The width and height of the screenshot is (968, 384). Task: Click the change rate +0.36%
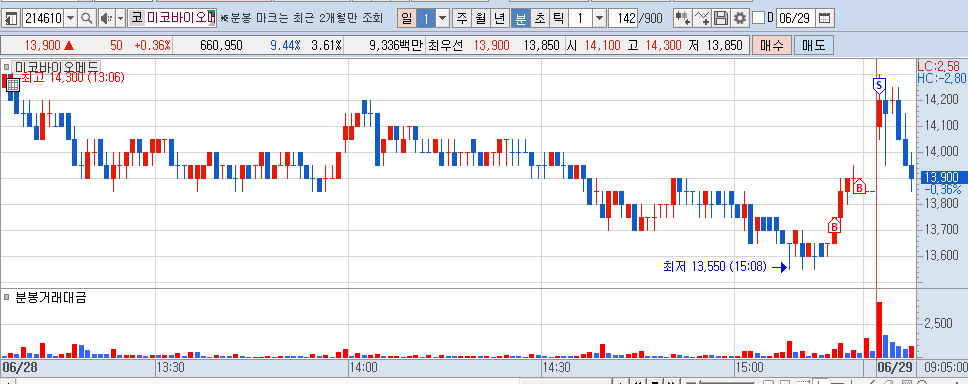click(x=152, y=46)
